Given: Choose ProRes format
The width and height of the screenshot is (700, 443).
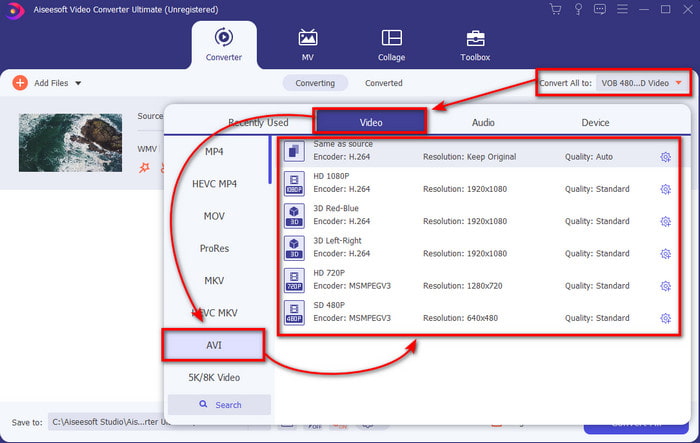Looking at the screenshot, I should (x=214, y=248).
